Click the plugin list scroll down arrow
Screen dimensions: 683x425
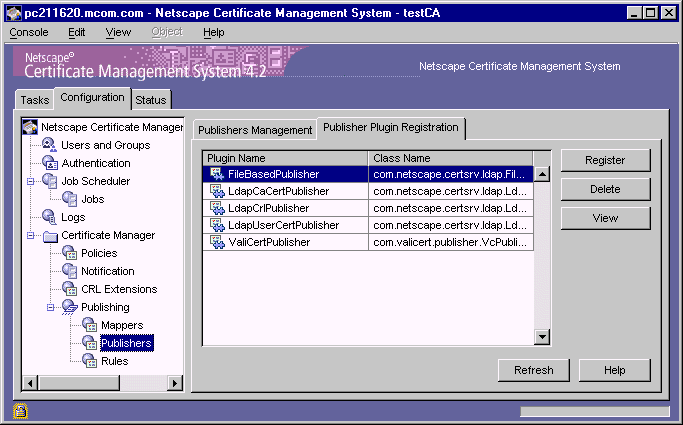click(x=542, y=336)
